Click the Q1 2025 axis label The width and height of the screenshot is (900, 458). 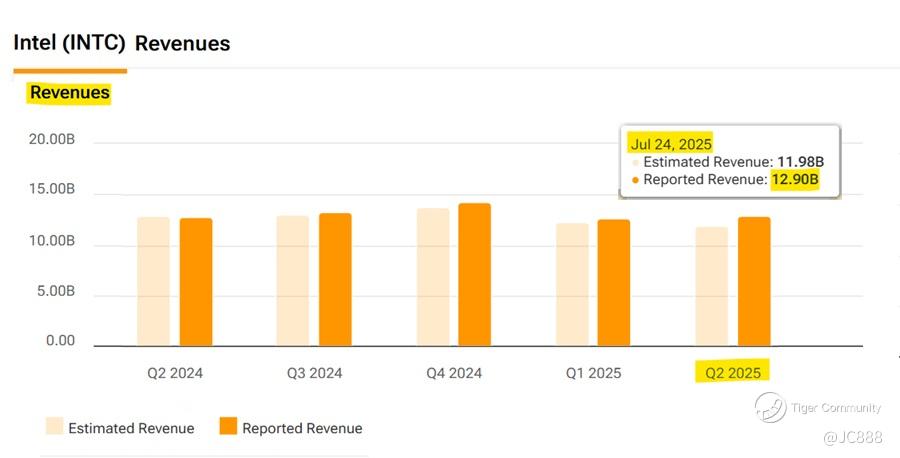(x=593, y=373)
